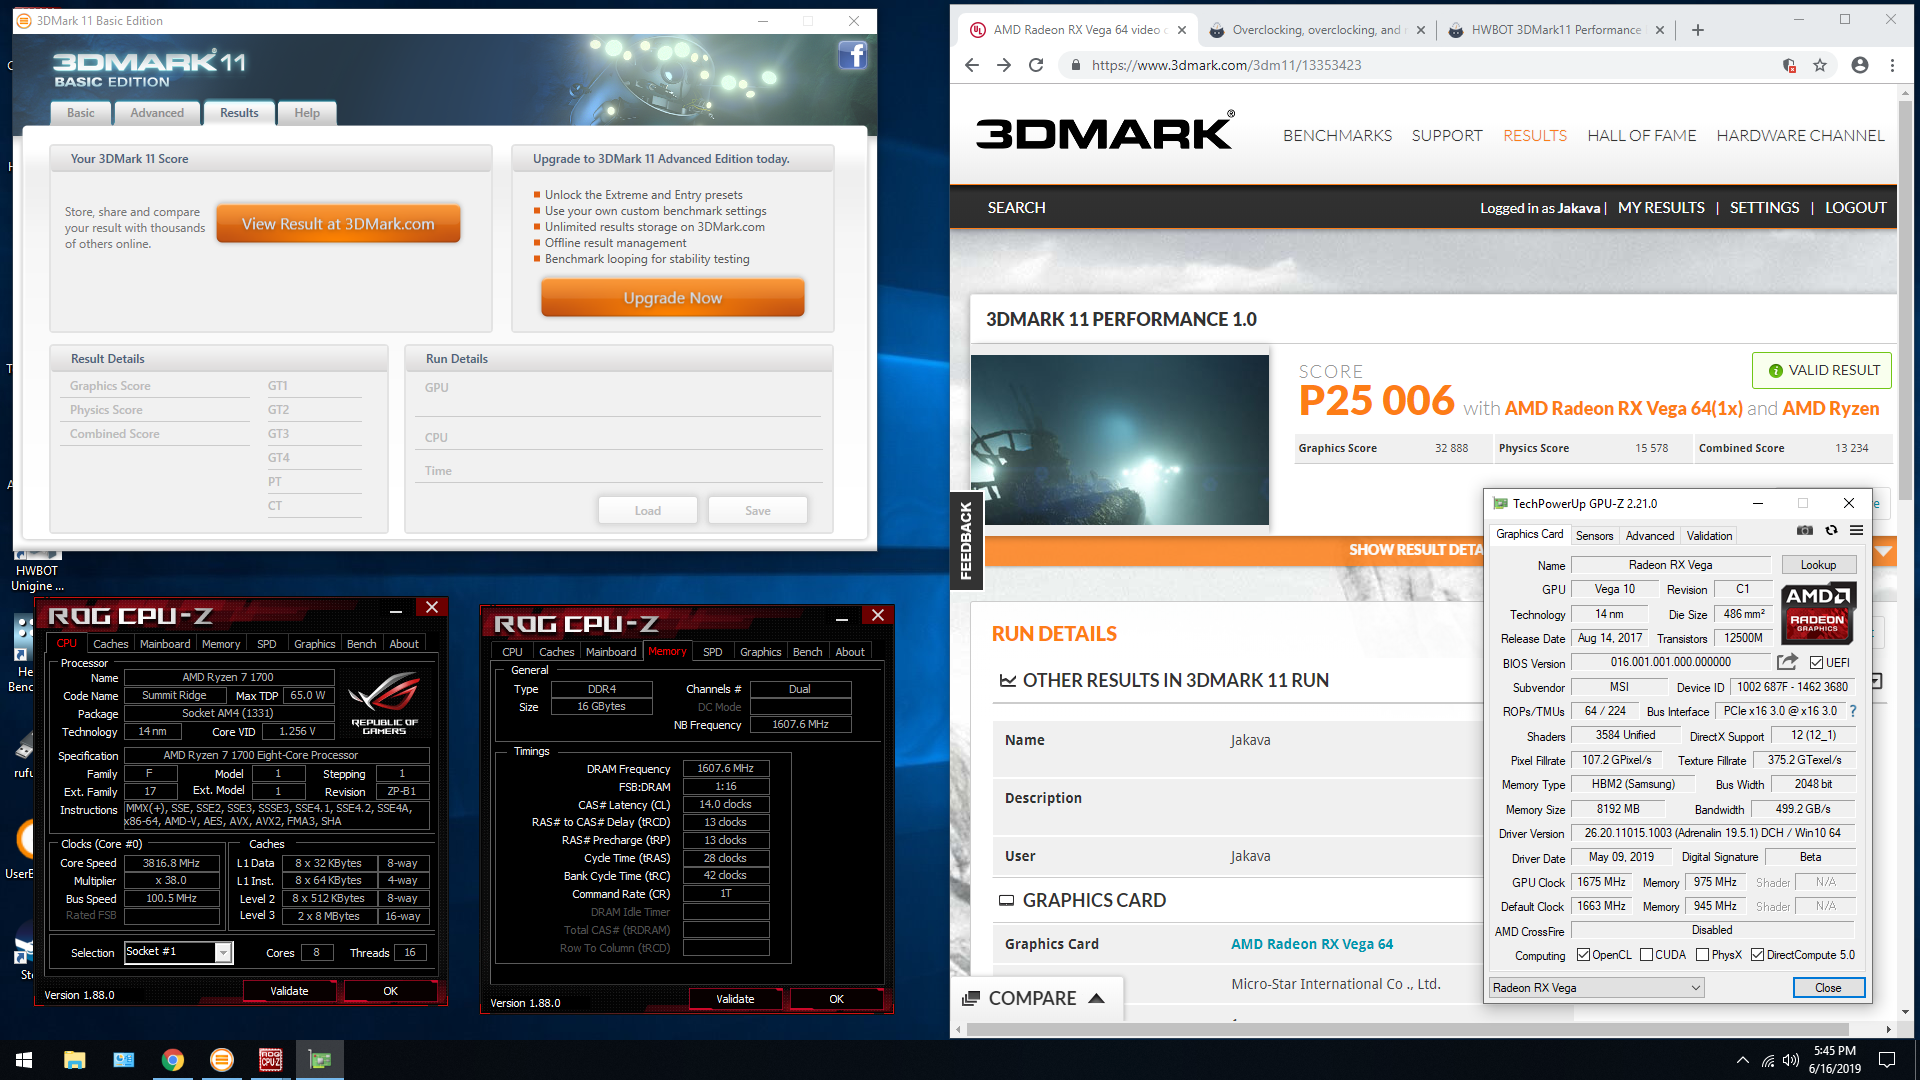Open the Socket #1 selection dropdown in CPU-Z

(178, 952)
